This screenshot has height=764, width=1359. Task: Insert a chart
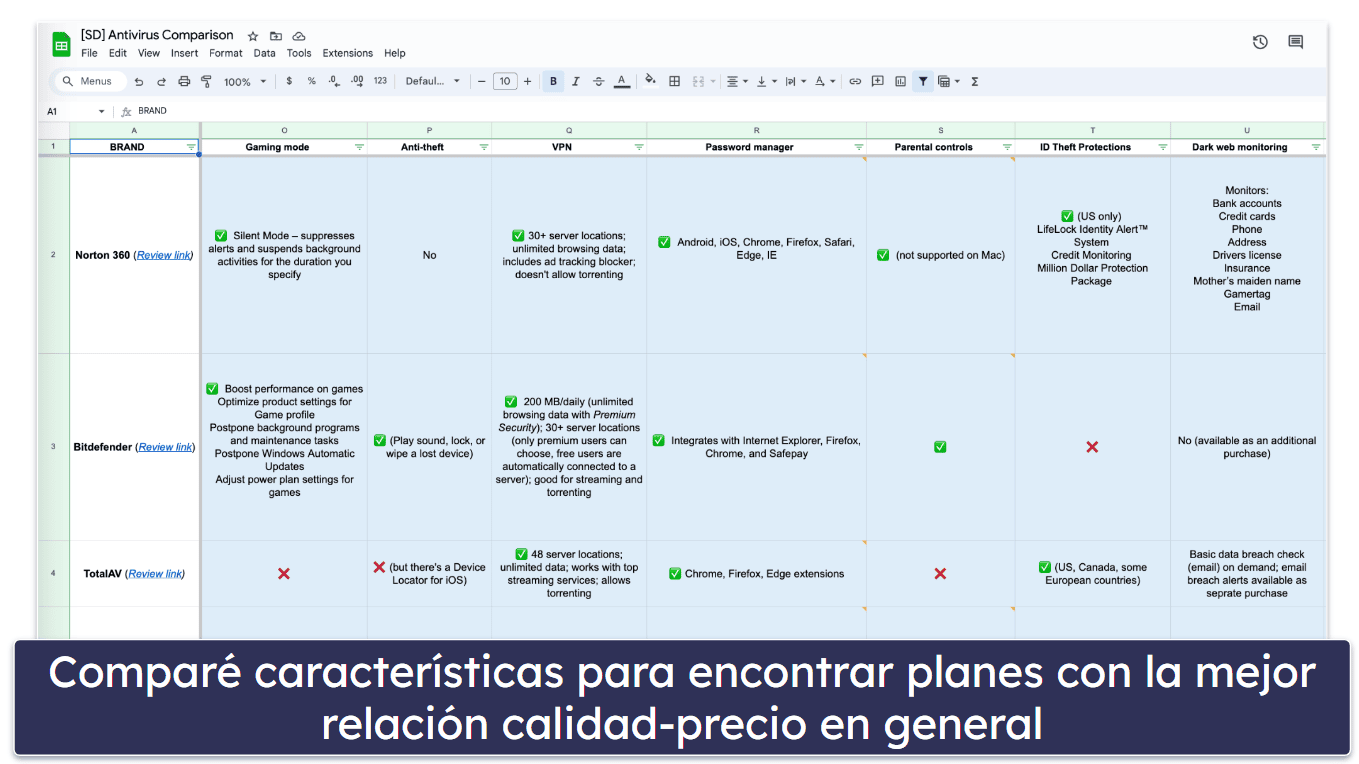pos(900,82)
